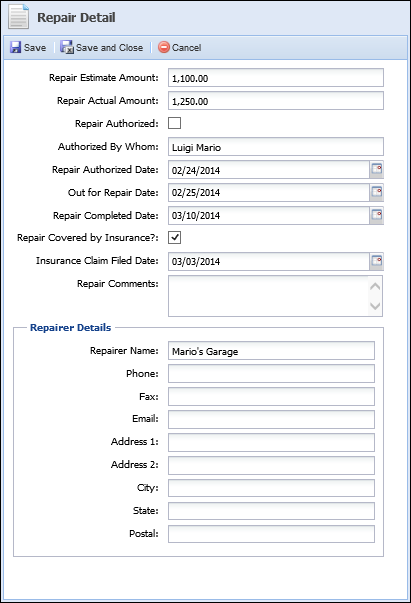Click the Phone input field
This screenshot has width=411, height=603.
point(271,373)
